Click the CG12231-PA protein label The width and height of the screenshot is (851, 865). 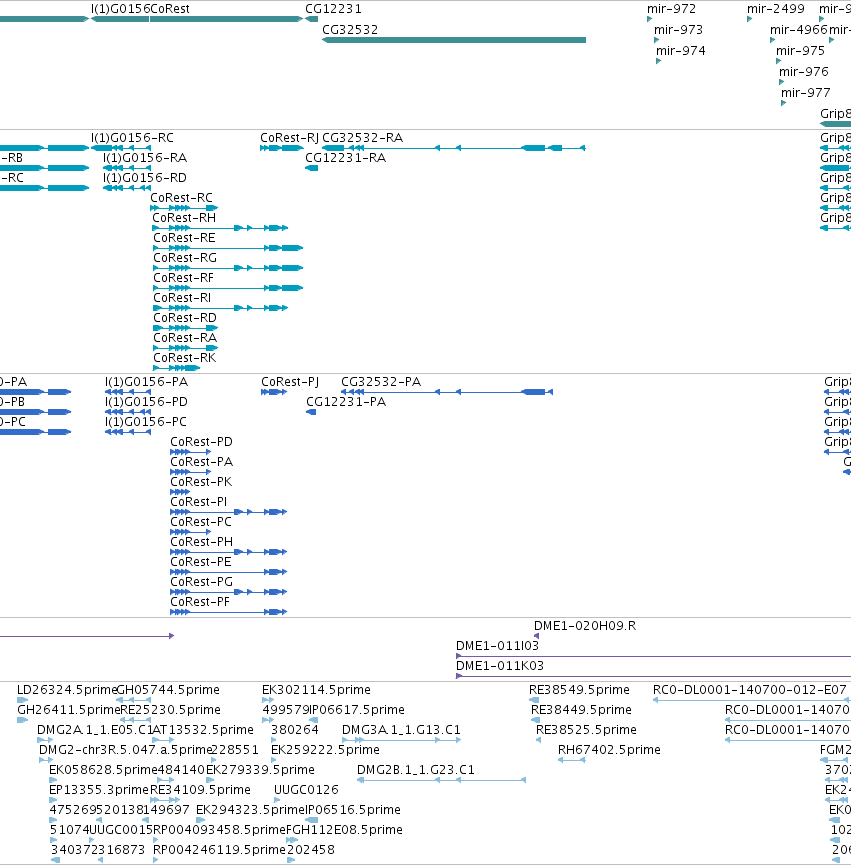tap(346, 402)
